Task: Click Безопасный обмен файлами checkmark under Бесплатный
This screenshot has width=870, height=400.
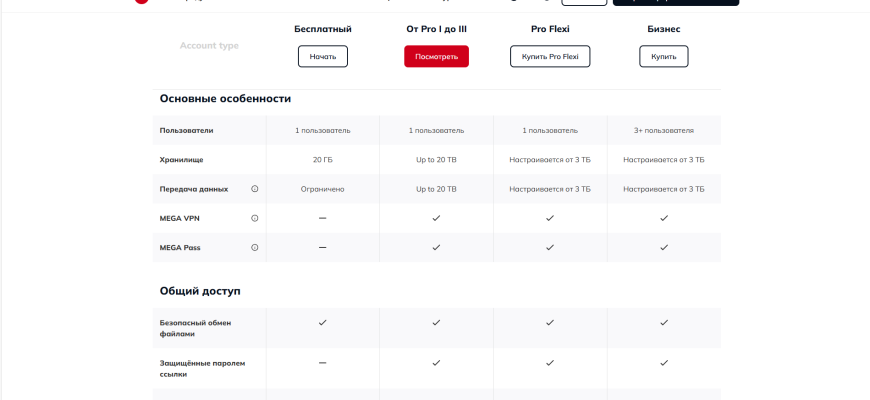Action: pyautogui.click(x=322, y=322)
